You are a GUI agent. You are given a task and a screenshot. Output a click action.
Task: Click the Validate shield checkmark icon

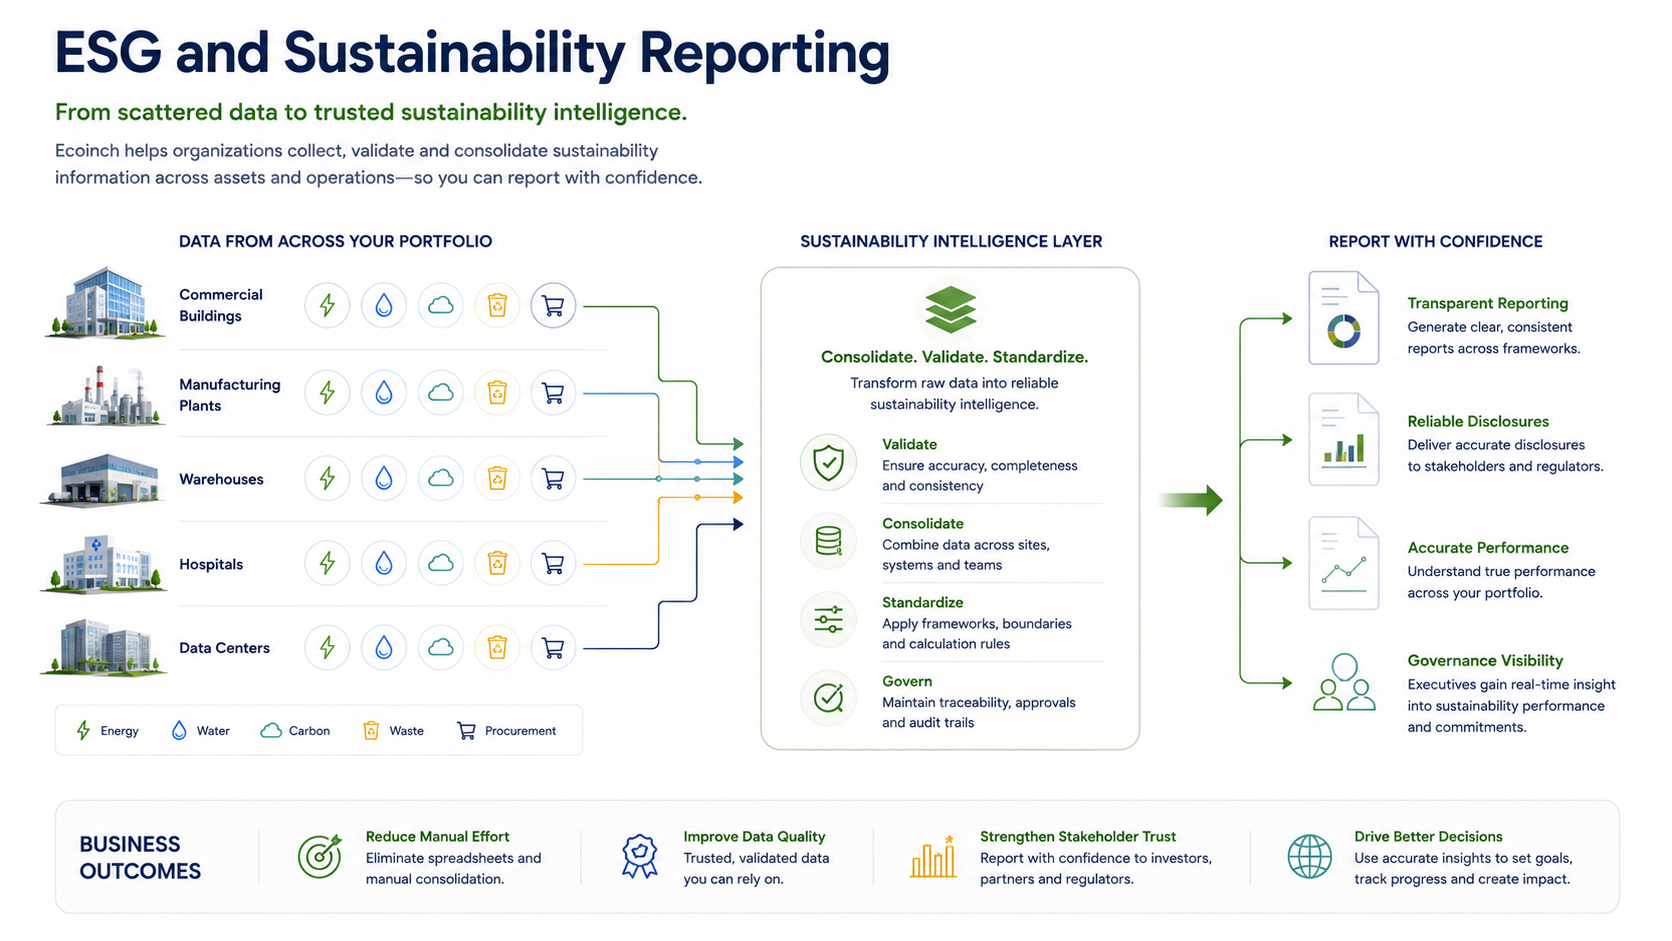click(828, 463)
